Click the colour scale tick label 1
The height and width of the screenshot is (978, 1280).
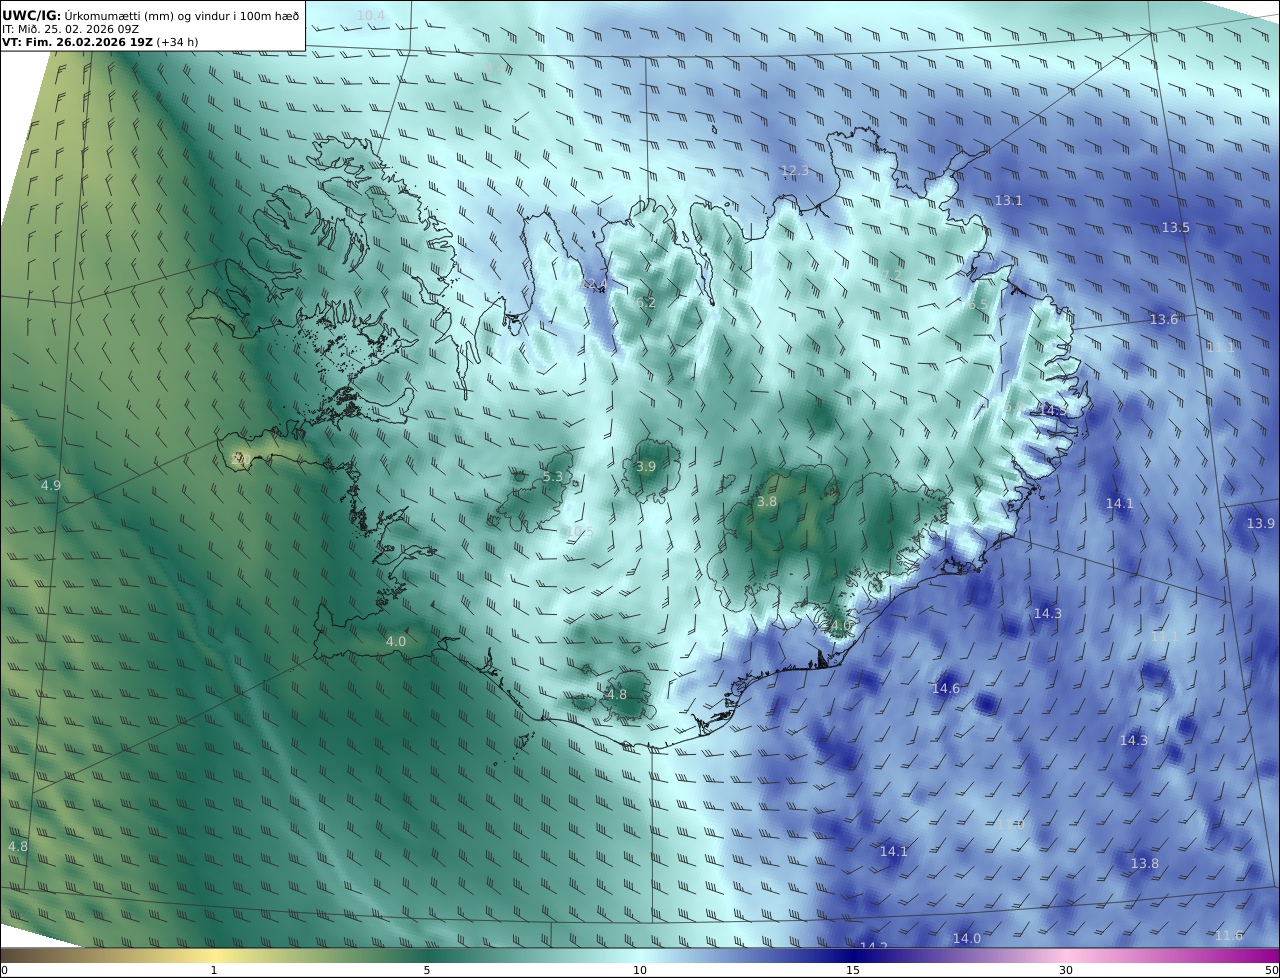(214, 971)
